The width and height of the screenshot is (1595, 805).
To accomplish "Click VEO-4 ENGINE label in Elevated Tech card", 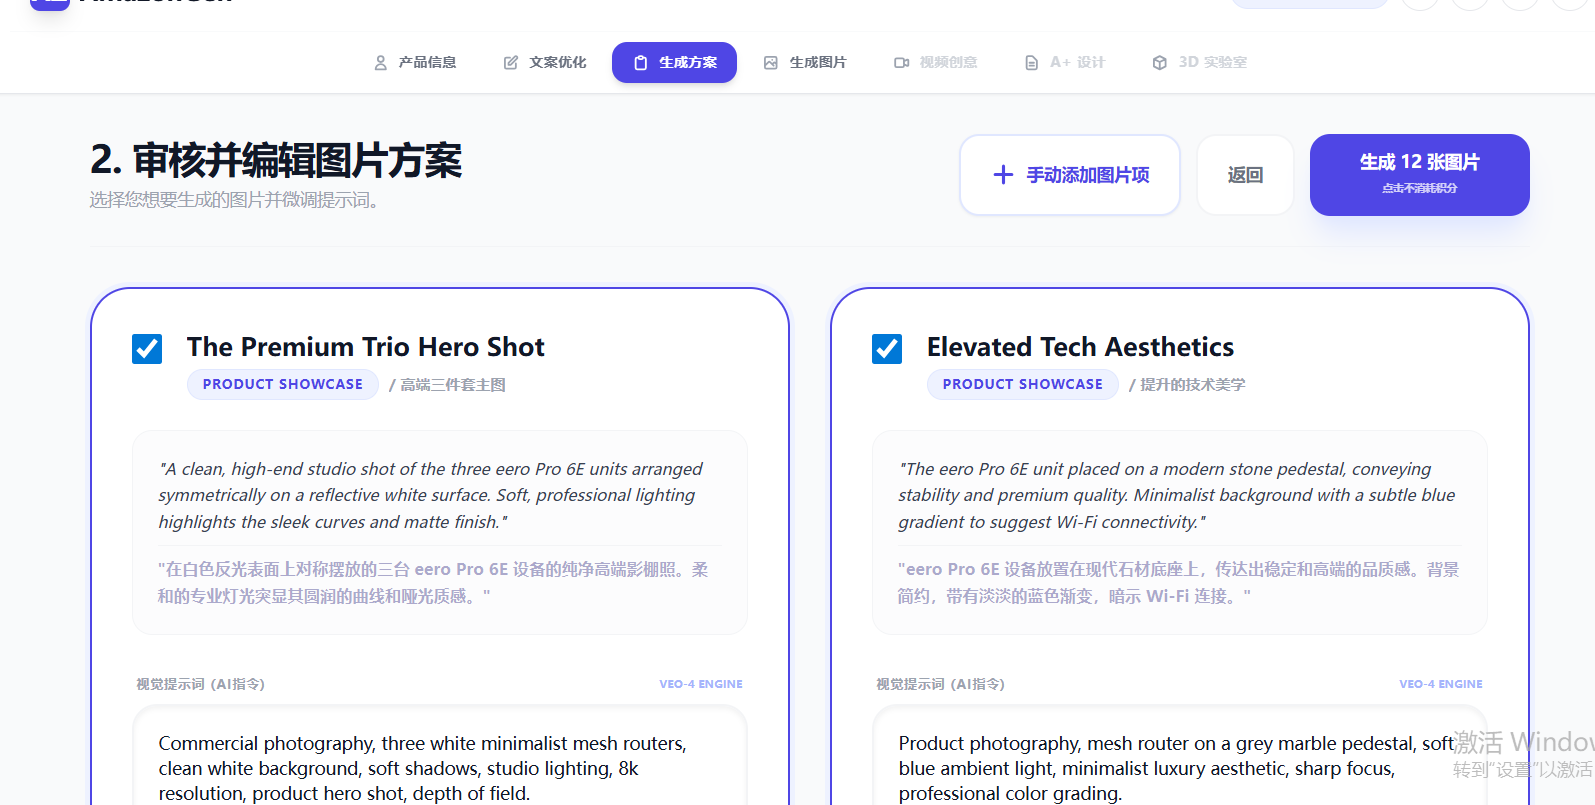I will (1440, 684).
